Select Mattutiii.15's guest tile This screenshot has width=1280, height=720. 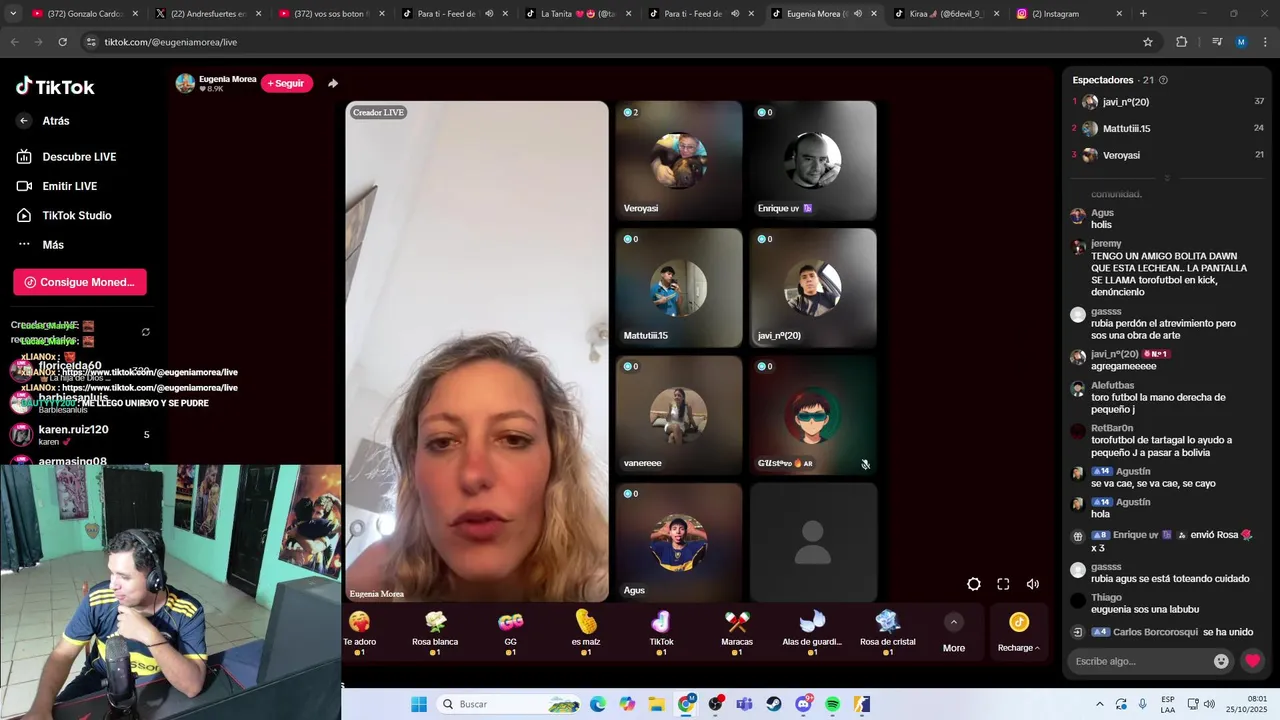coord(679,288)
